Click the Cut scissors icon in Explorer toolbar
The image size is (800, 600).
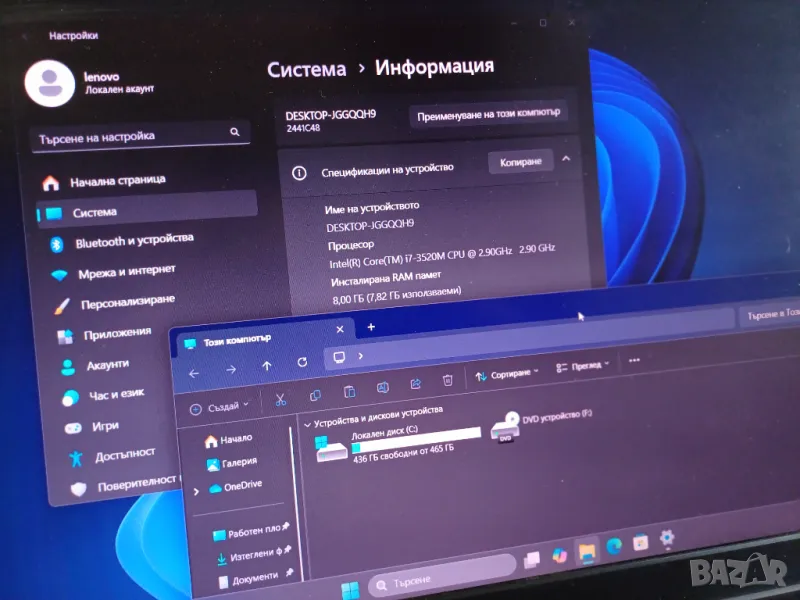[281, 400]
